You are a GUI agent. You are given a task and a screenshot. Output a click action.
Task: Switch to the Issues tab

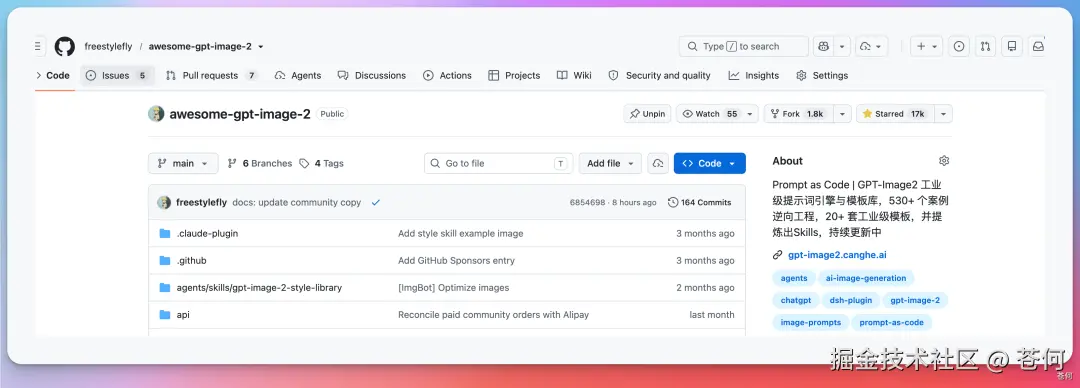117,76
